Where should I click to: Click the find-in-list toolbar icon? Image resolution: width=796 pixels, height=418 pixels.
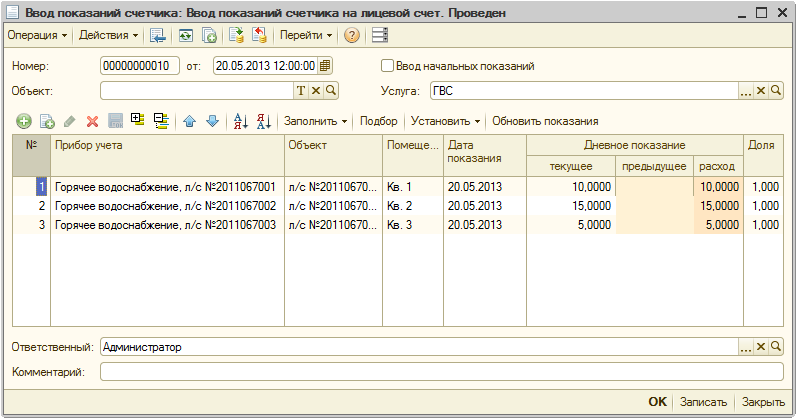click(x=158, y=35)
